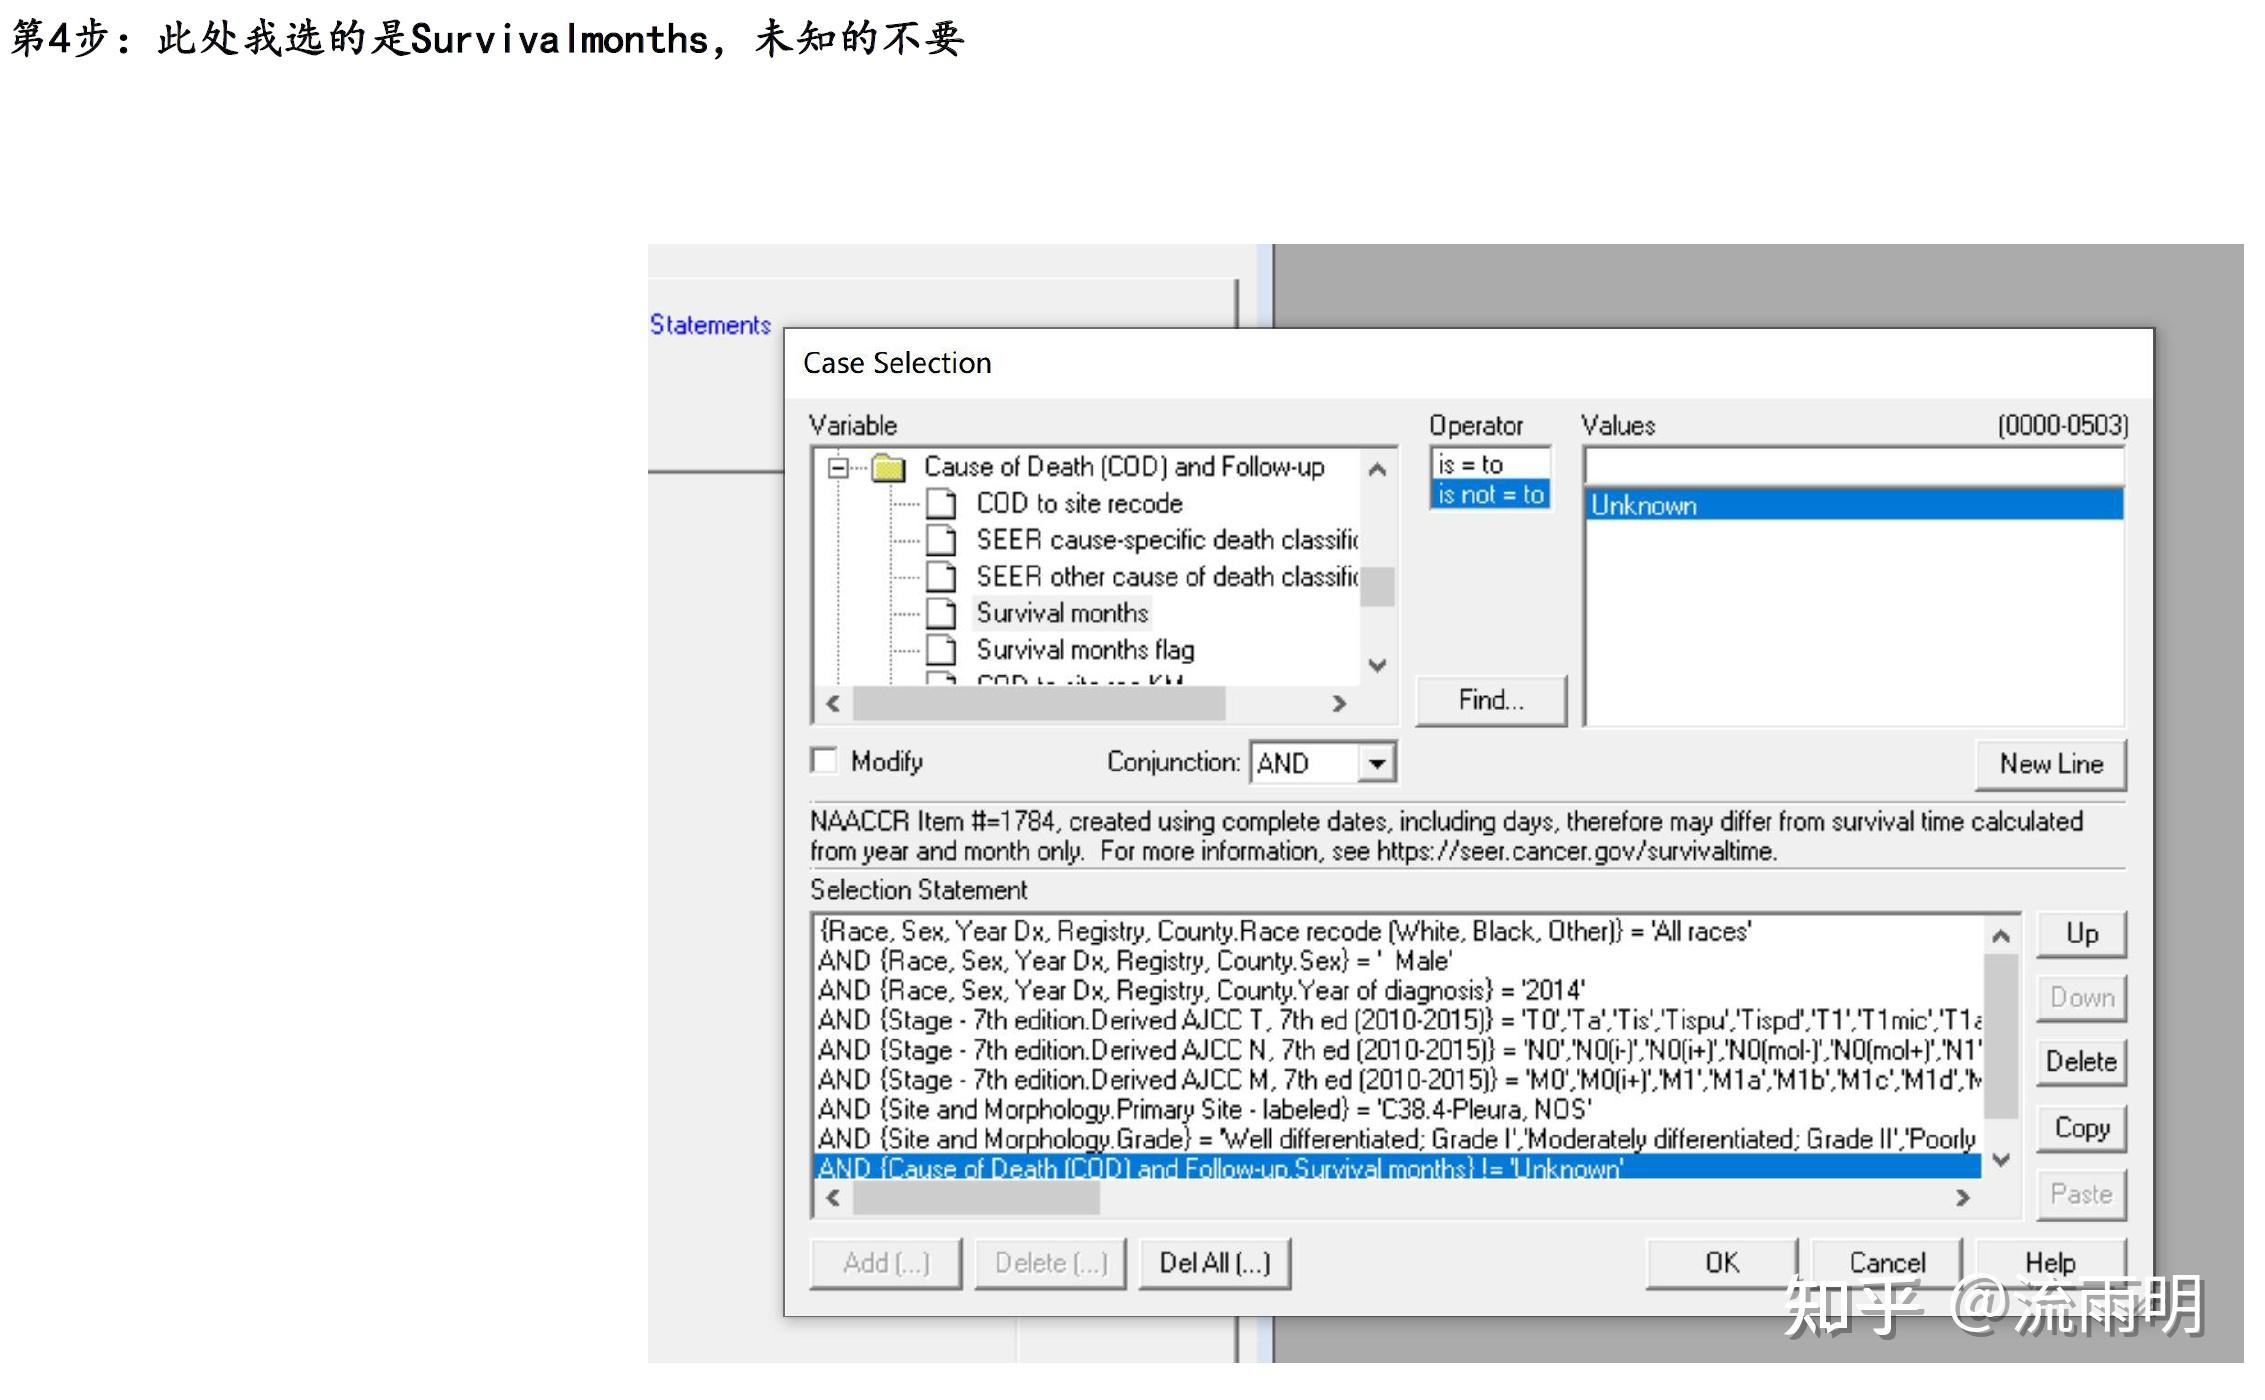Click the Cause of Death folder icon

tap(888, 468)
